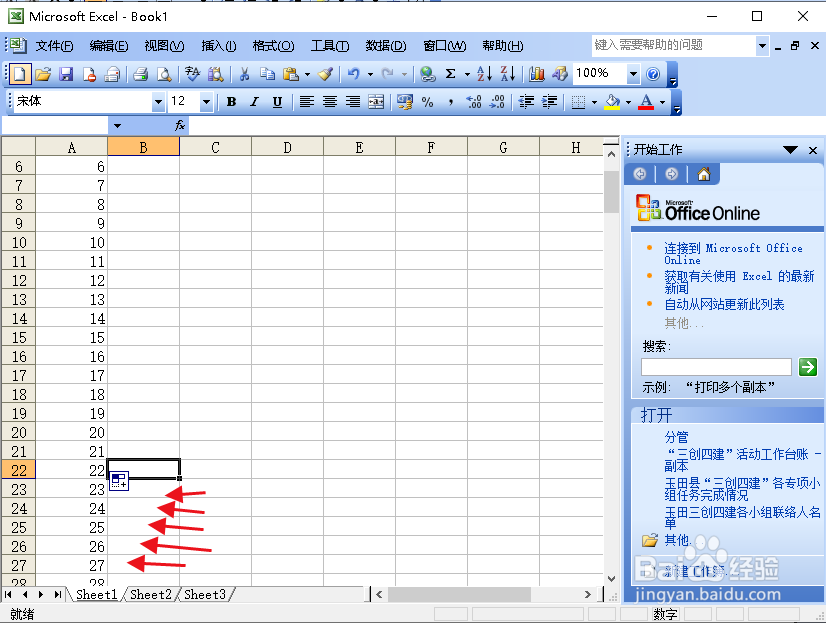Image resolution: width=826 pixels, height=623 pixels.
Task: Center-align the cell text
Action: [330, 102]
